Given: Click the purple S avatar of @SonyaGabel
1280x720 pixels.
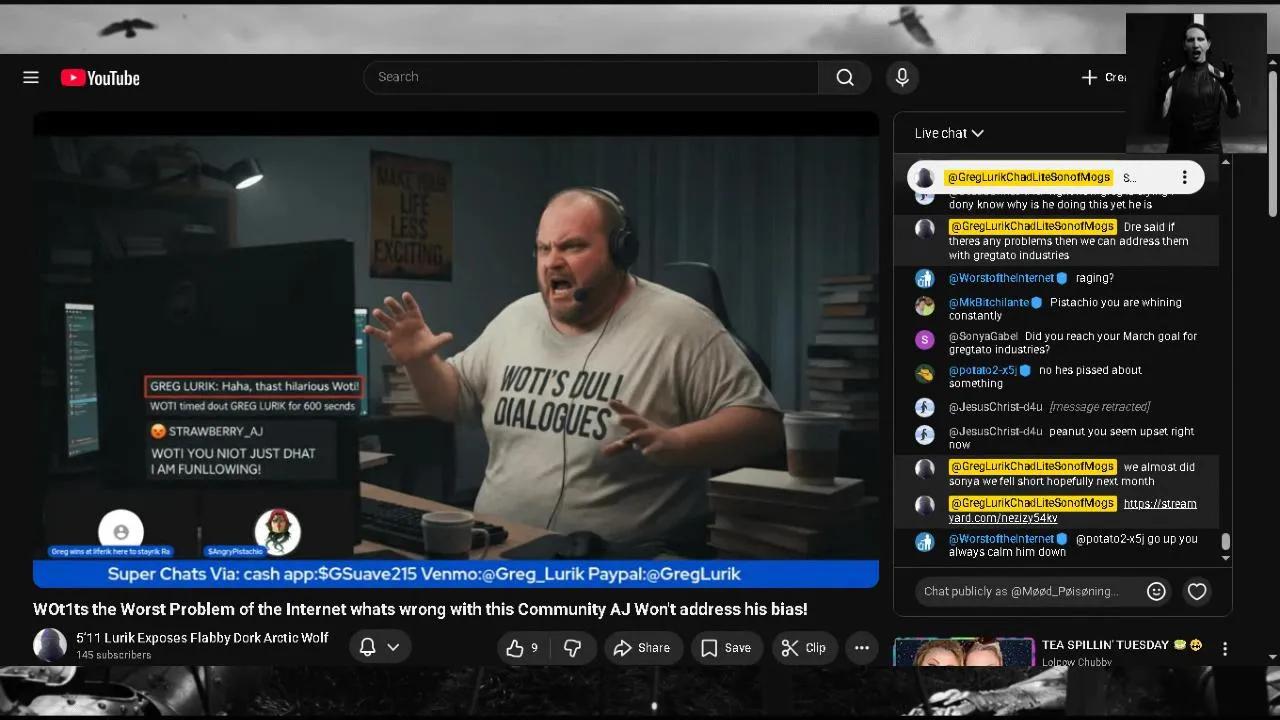Looking at the screenshot, I should [x=925, y=339].
